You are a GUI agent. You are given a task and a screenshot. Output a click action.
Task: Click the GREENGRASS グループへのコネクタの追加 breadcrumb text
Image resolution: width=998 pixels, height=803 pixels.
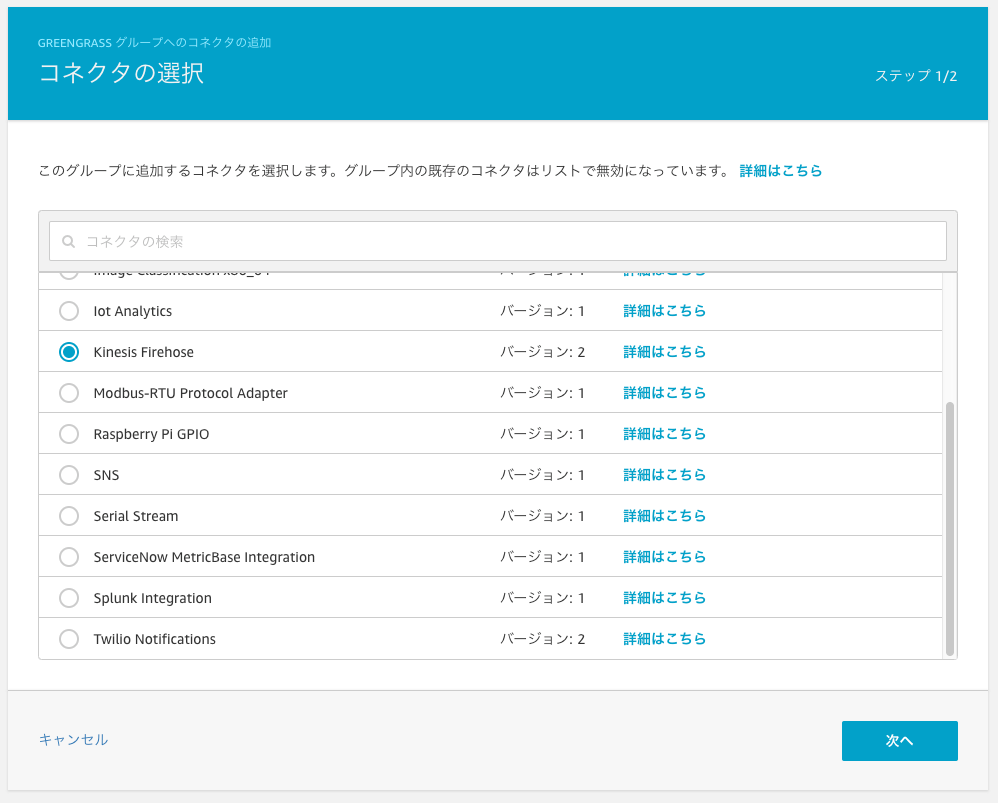155,43
